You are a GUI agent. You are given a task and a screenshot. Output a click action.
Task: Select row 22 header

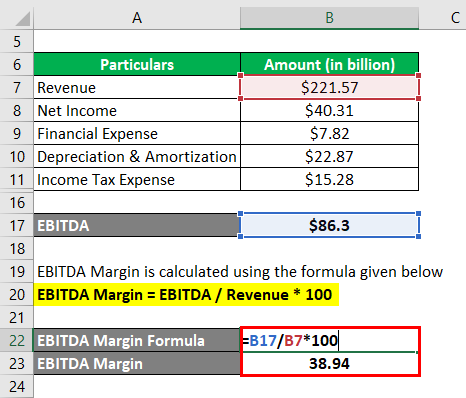[x=17, y=340]
